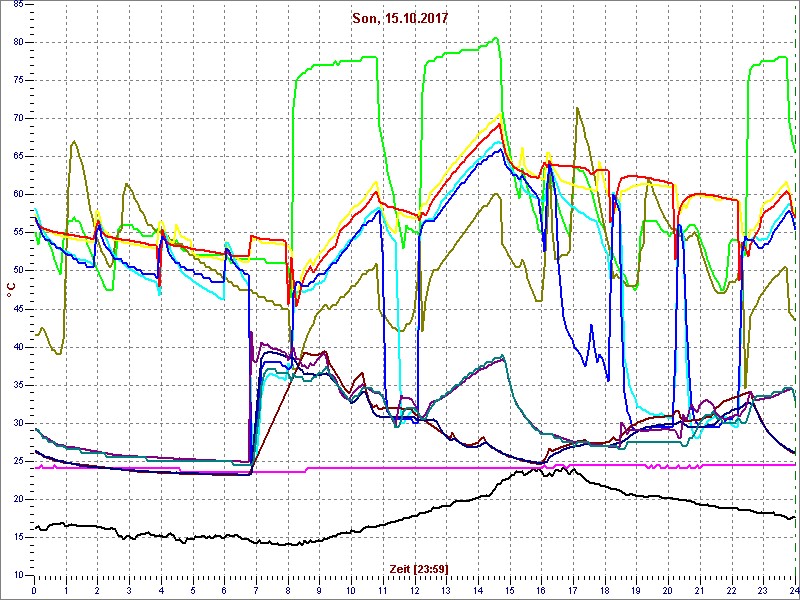The image size is (800, 600).
Task: Click hour 15 label on the horizontal time axis
Action: 510,591
